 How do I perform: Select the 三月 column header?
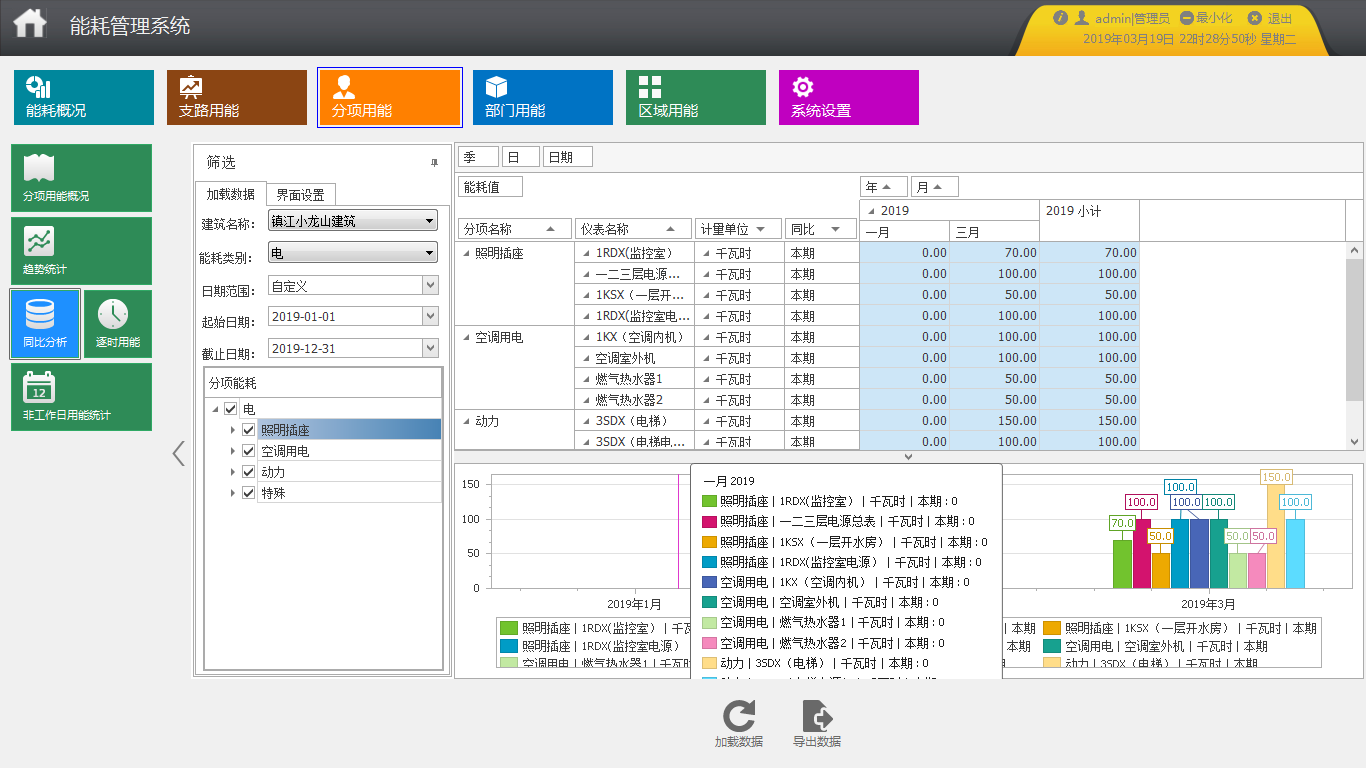(994, 231)
